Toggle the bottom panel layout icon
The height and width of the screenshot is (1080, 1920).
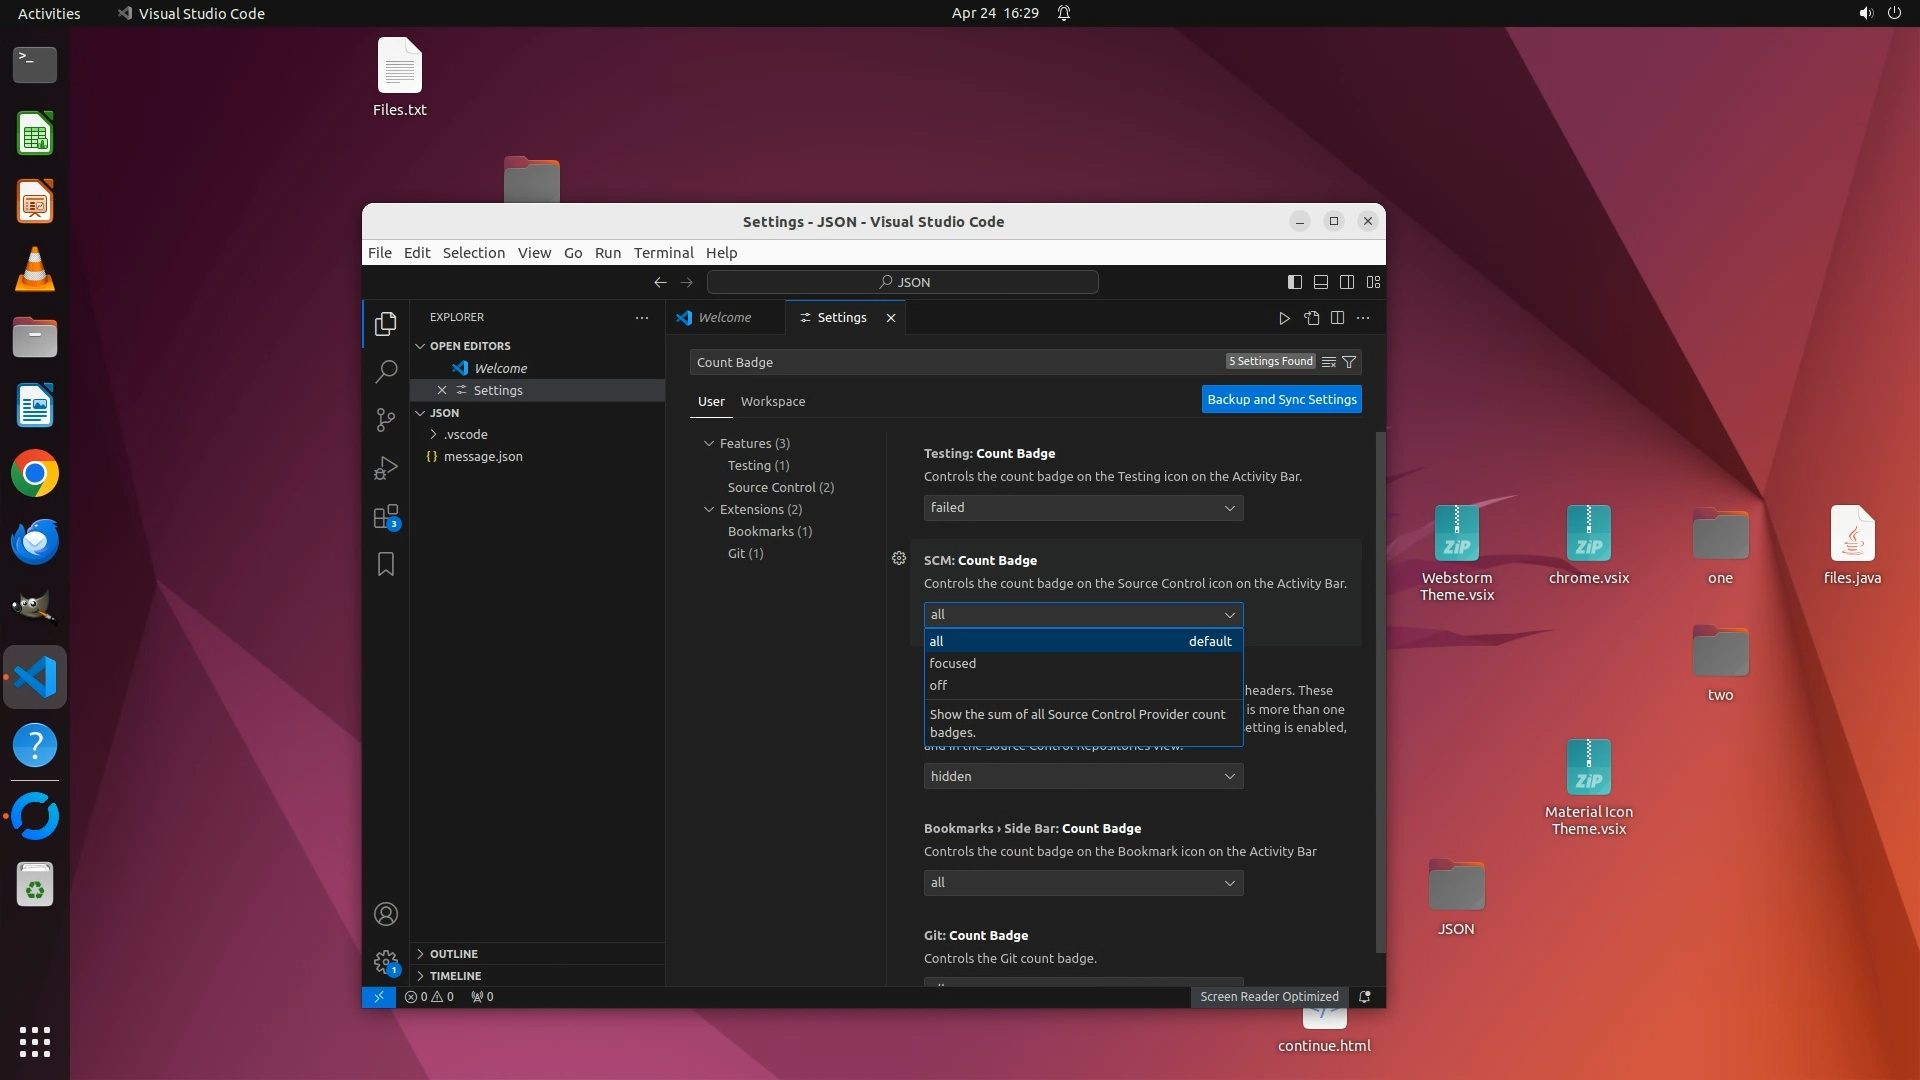tap(1320, 282)
